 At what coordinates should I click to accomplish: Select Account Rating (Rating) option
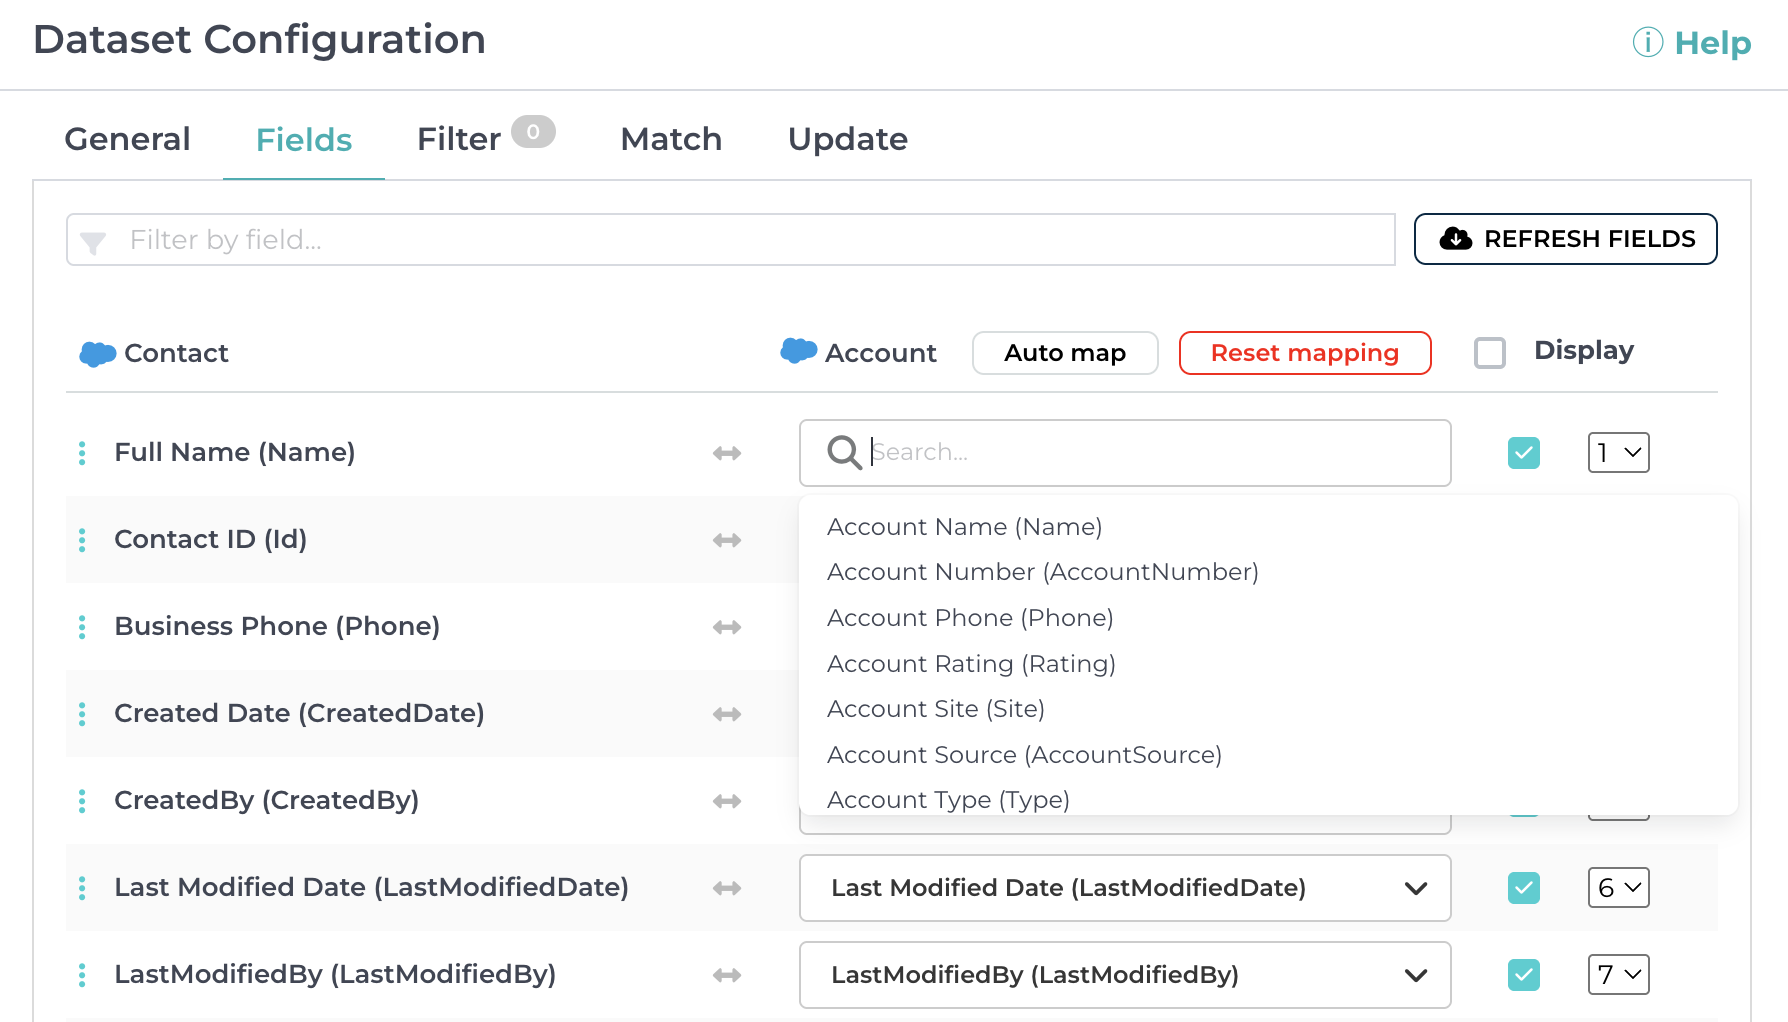[971, 664]
